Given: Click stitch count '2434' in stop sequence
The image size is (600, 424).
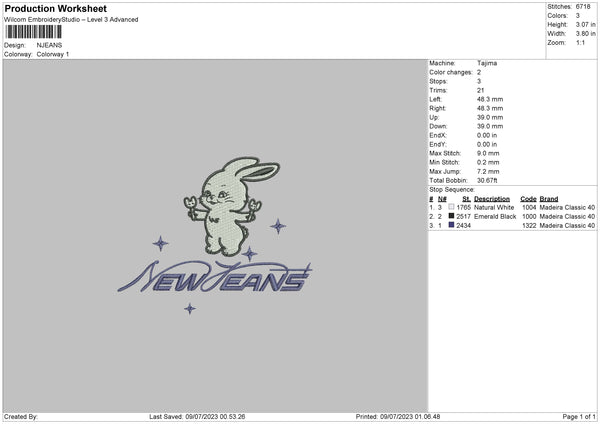Looking at the screenshot, I should tap(463, 225).
